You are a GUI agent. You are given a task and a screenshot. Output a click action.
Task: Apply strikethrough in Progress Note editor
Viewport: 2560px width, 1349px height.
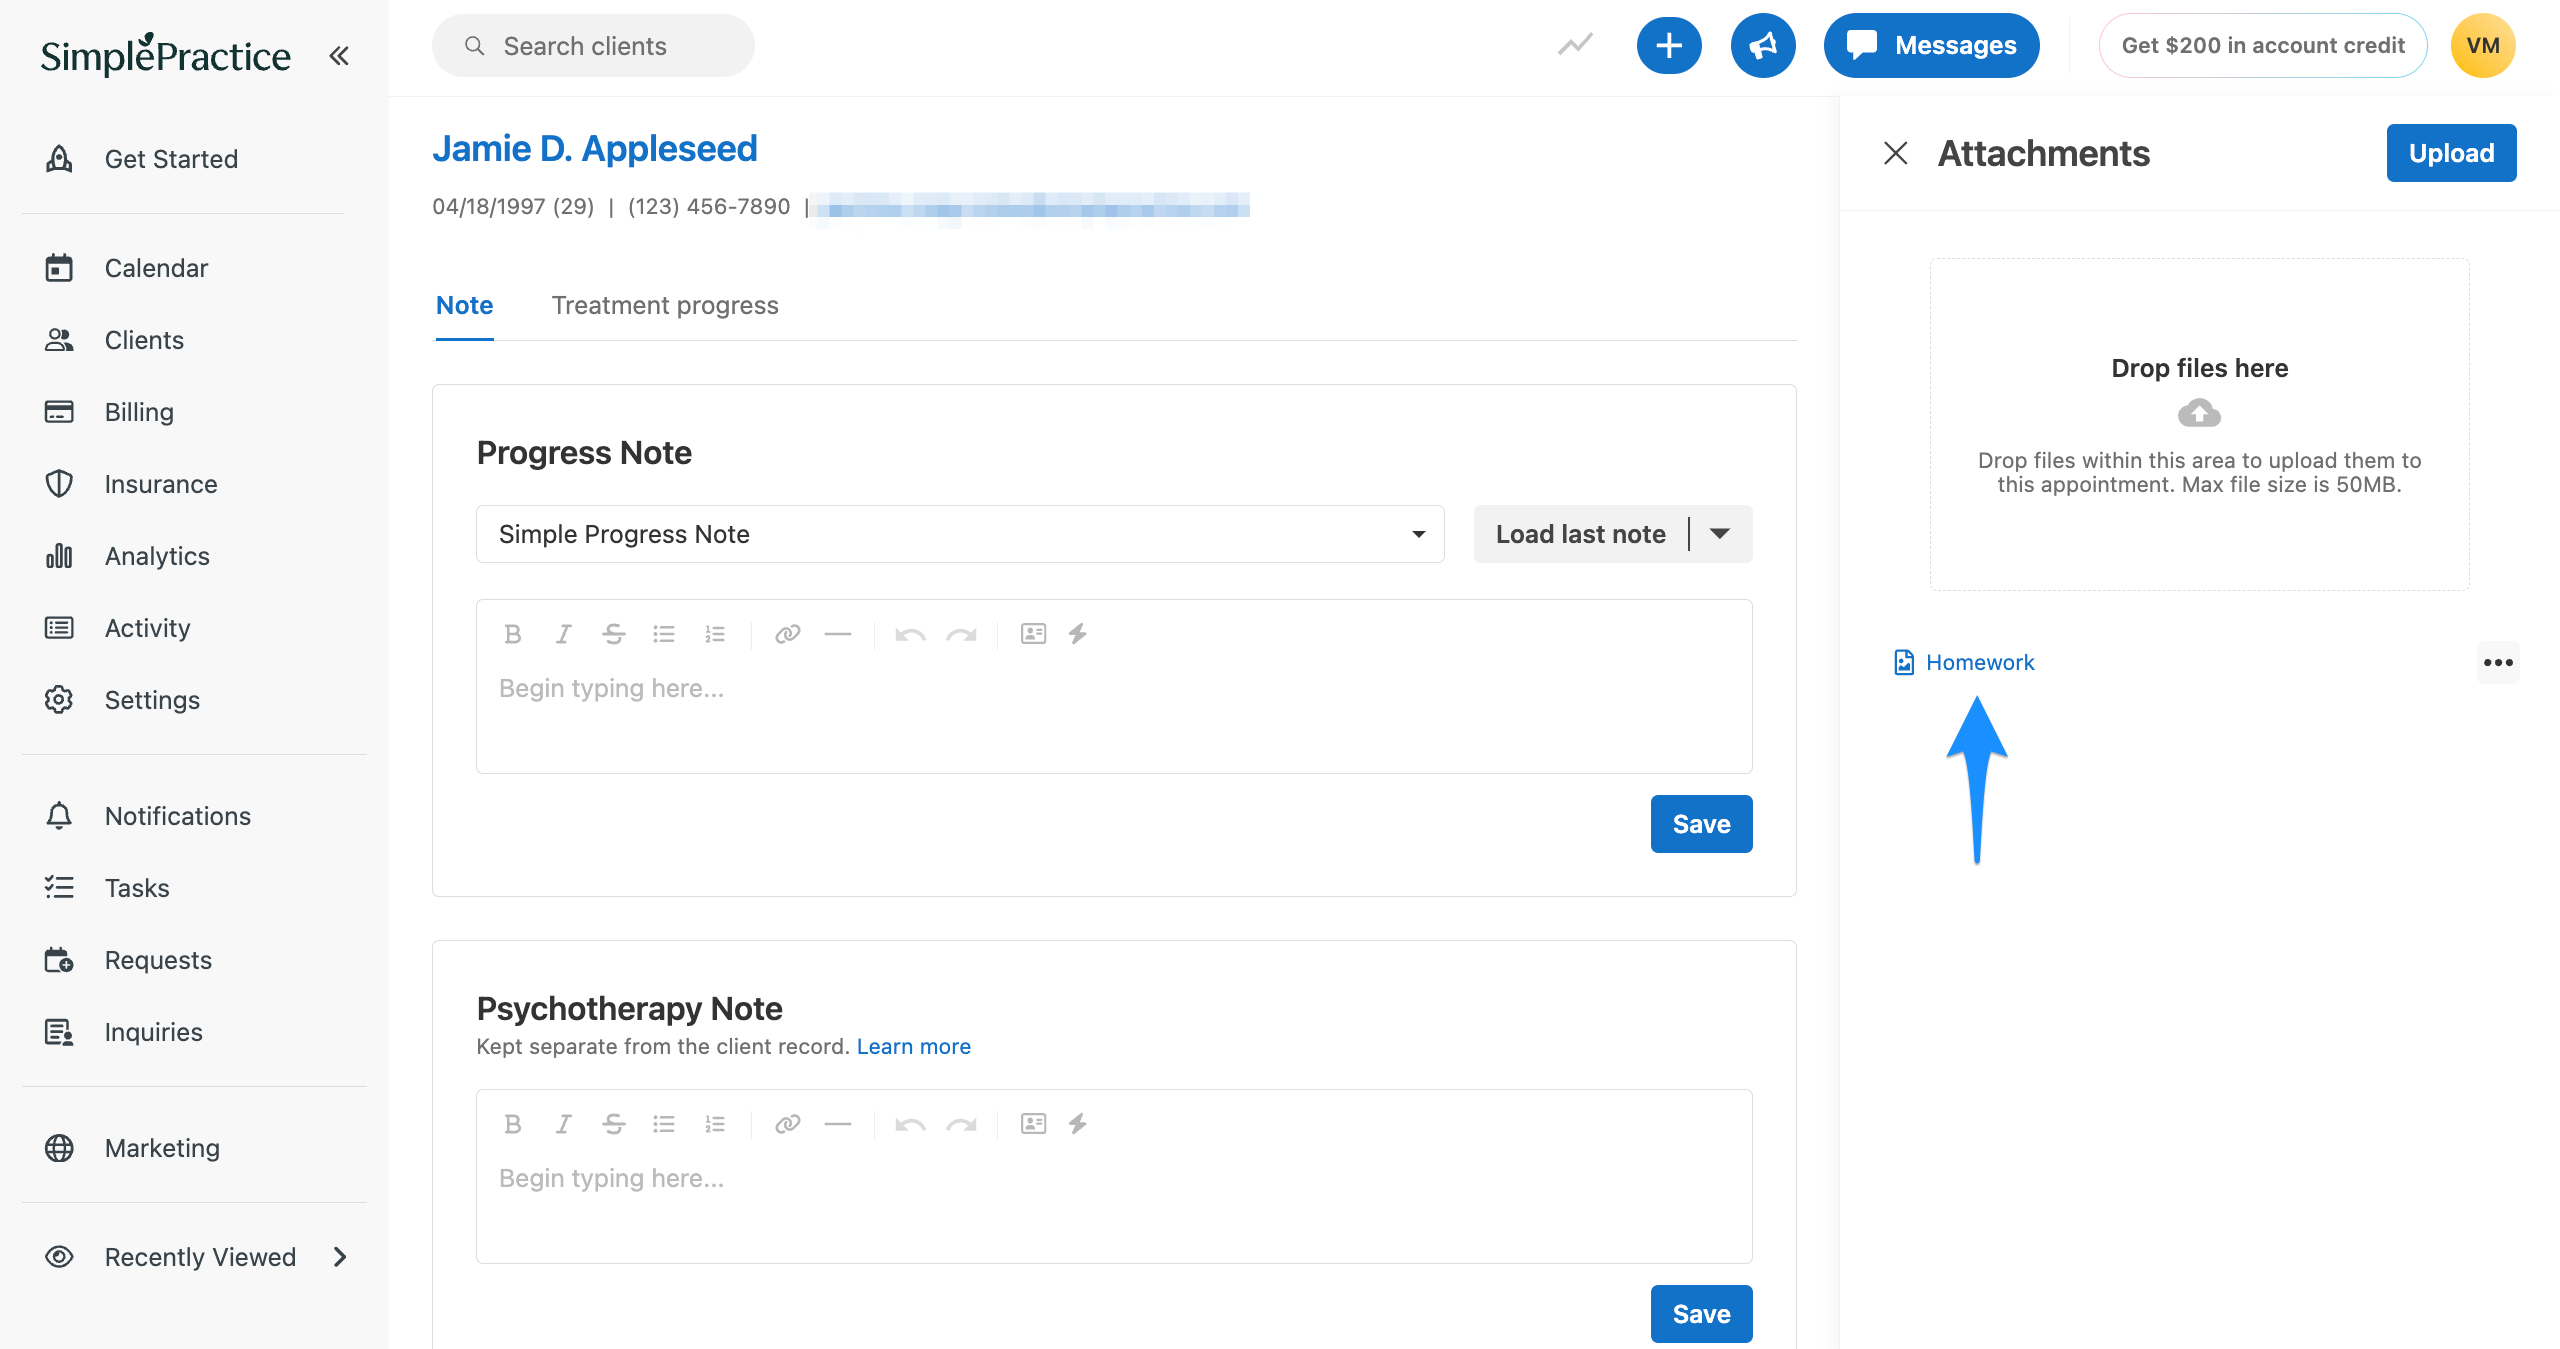(x=613, y=634)
